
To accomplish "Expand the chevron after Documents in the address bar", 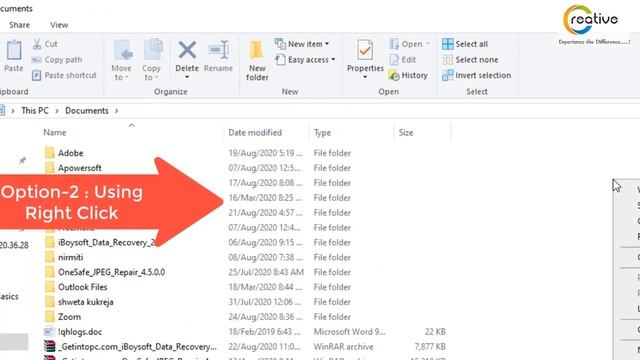I will tap(116, 111).
